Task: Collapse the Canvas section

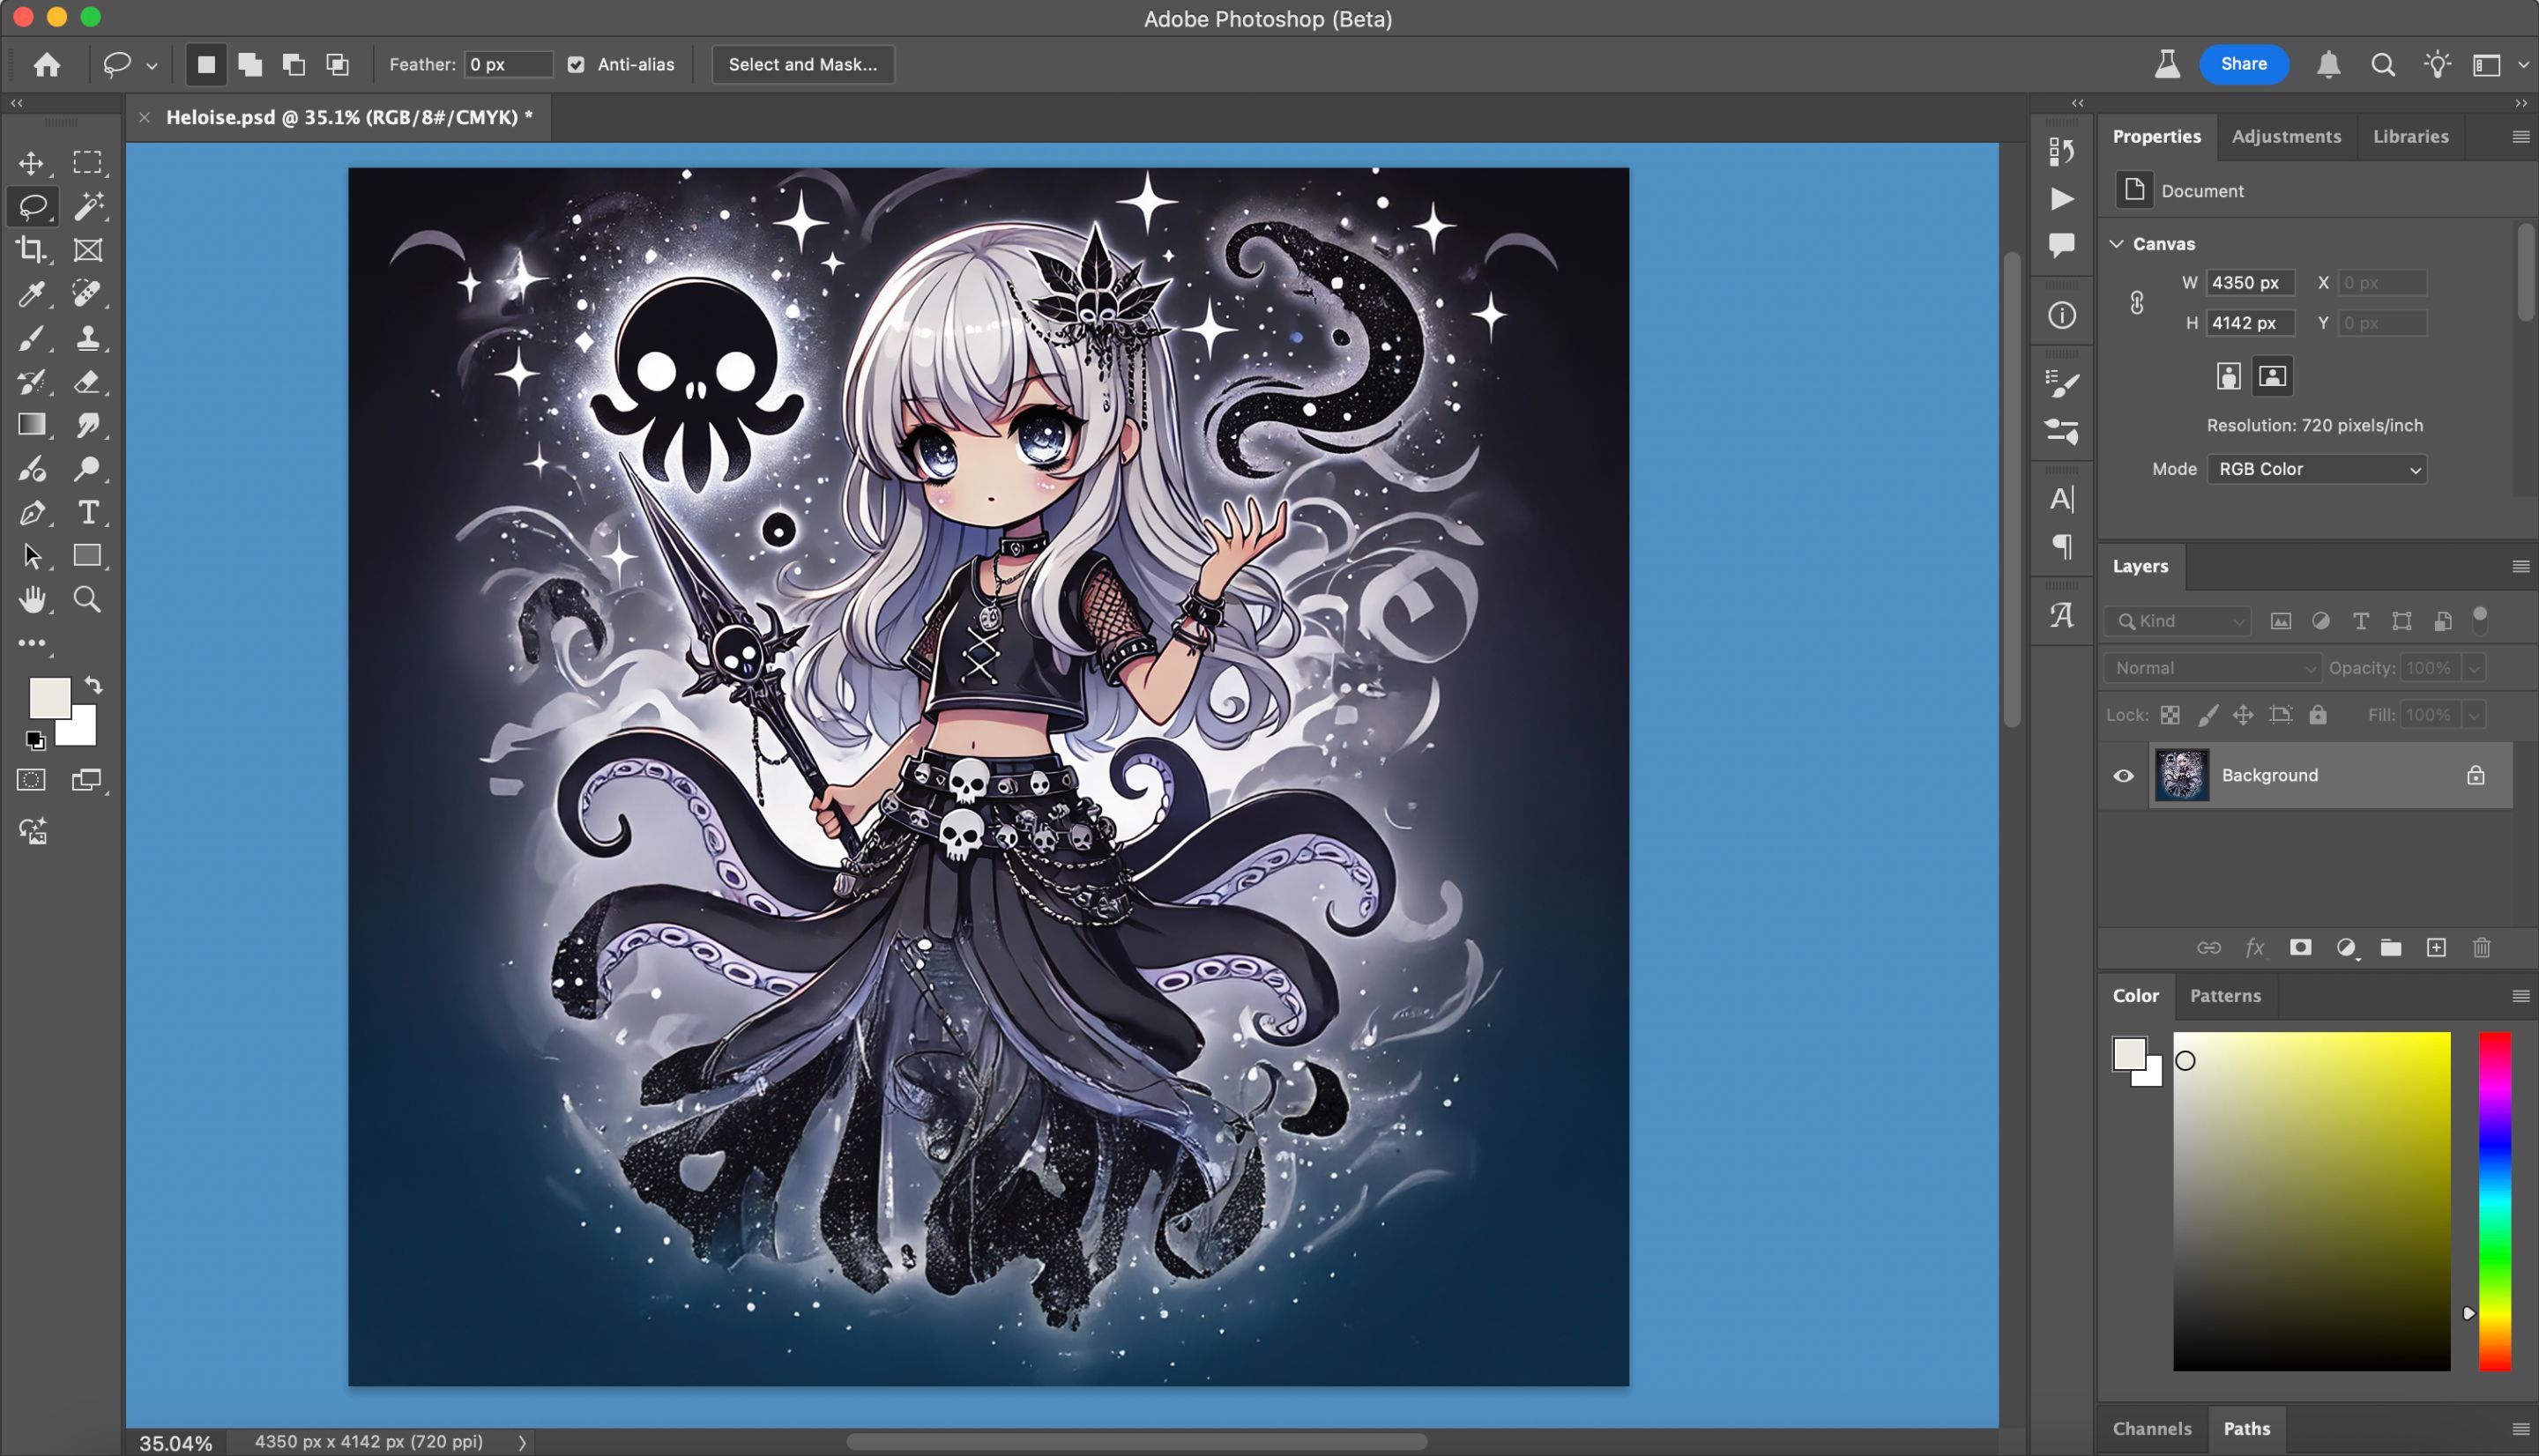Action: tap(2117, 244)
